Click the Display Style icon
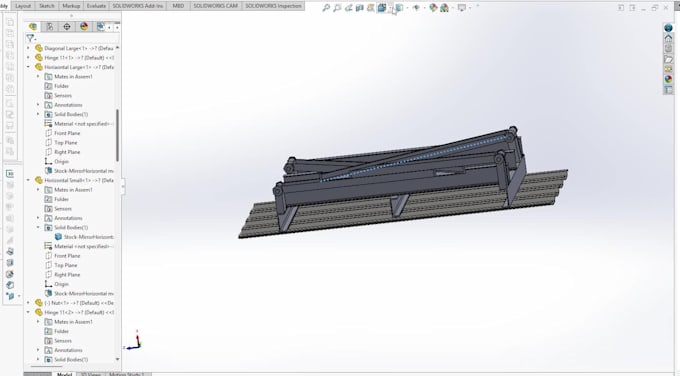 [399, 8]
